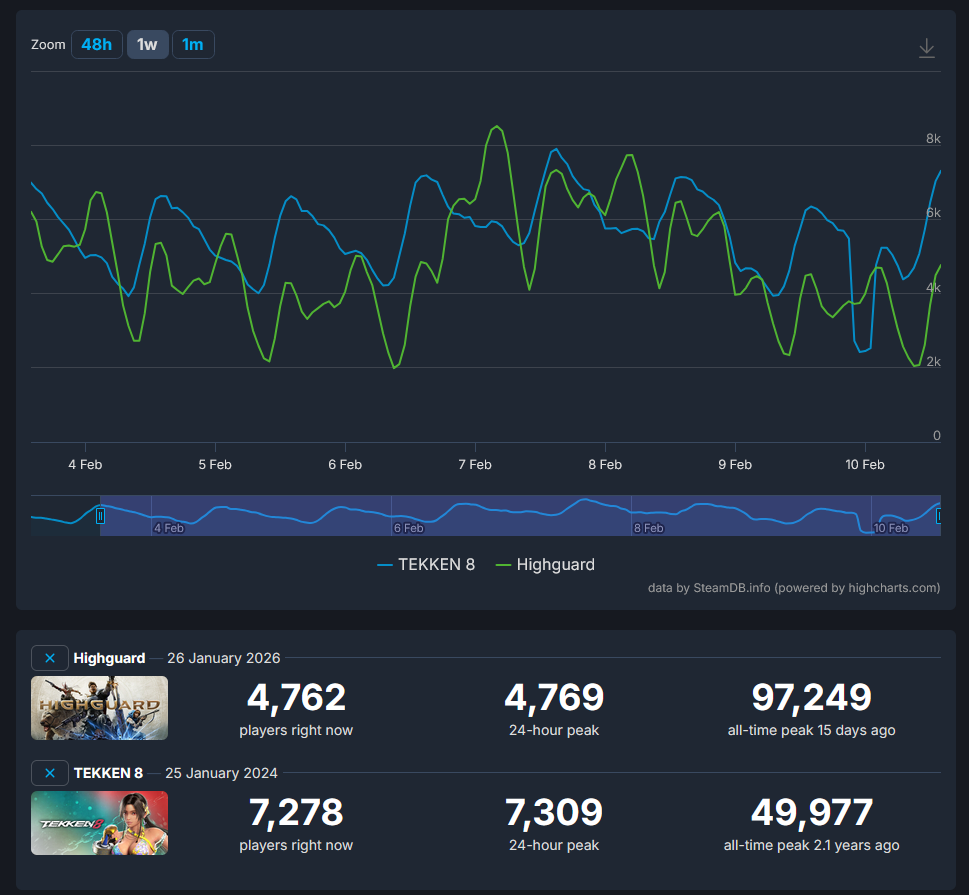Click TEKKEN 8's 7,309 24-hour peak
Image resolution: width=969 pixels, height=895 pixels.
pos(554,812)
